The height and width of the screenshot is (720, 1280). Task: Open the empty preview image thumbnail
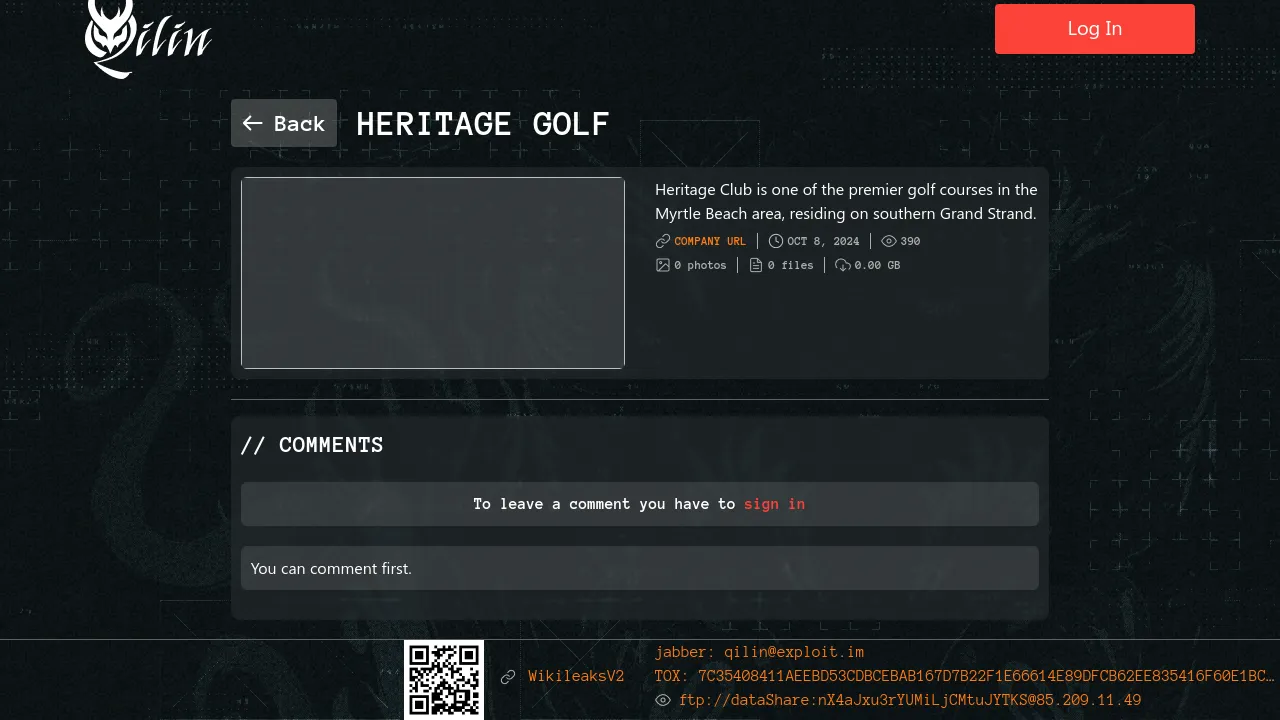[x=433, y=273]
